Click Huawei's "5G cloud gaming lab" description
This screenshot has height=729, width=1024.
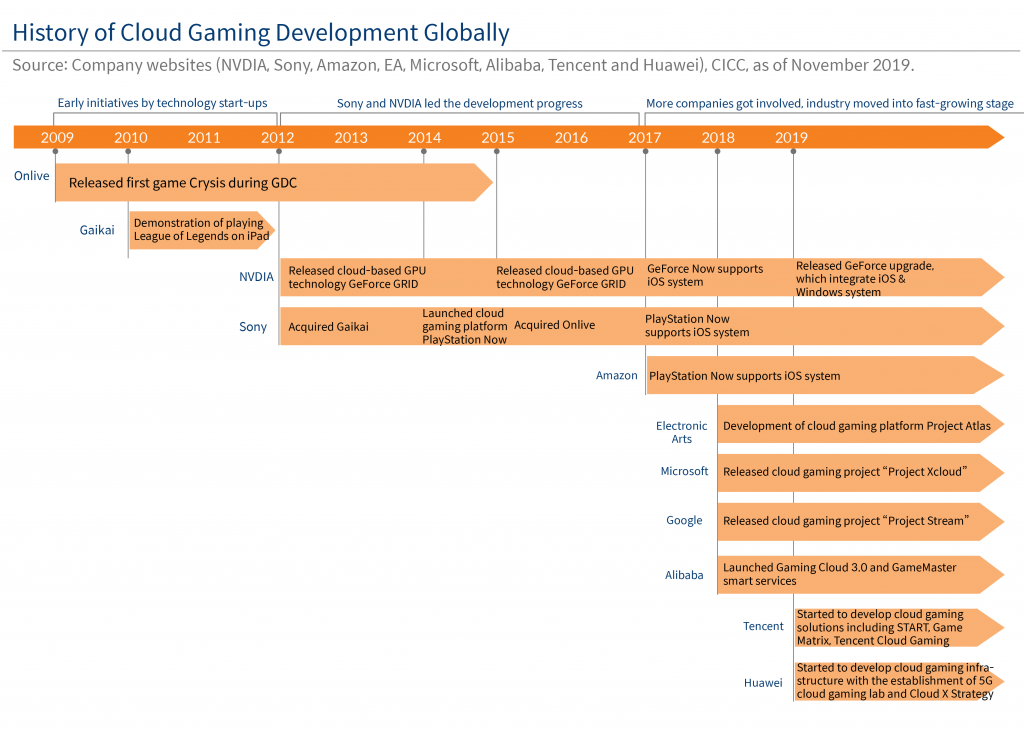[x=895, y=681]
